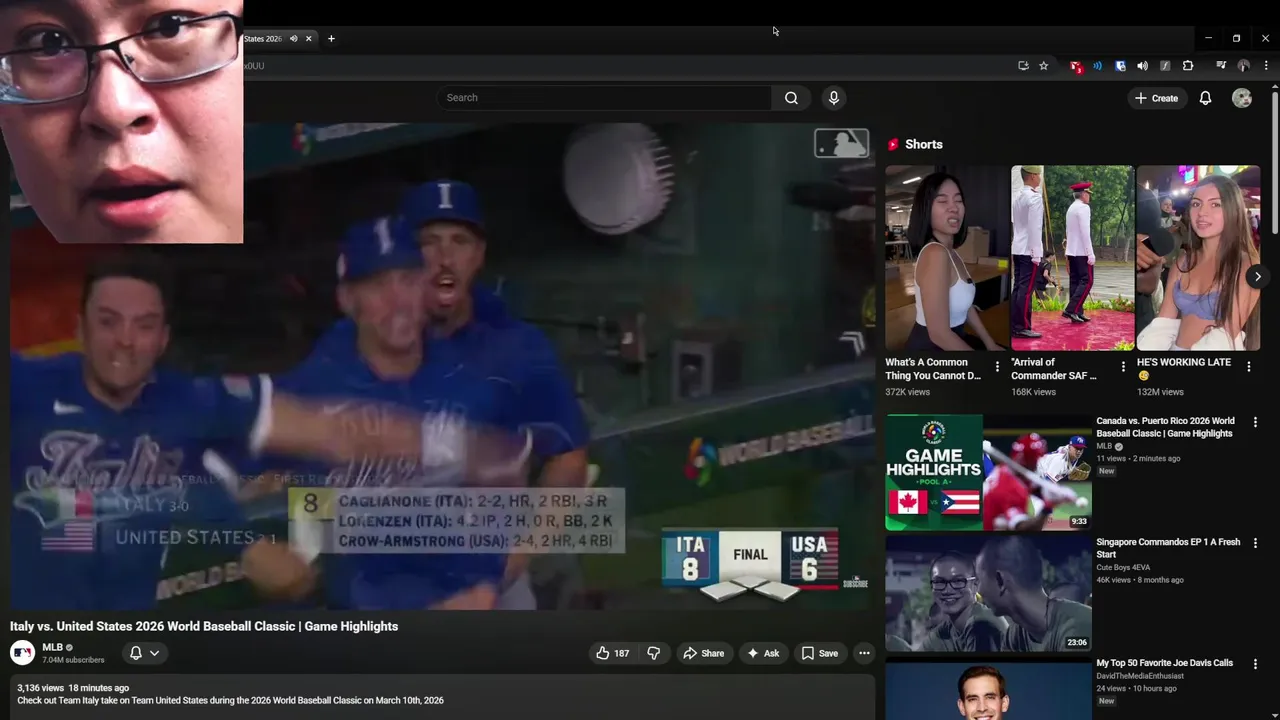Image resolution: width=1280 pixels, height=720 pixels.
Task: Open options for "HE'S WORKING LATE" short
Action: click(x=1248, y=367)
